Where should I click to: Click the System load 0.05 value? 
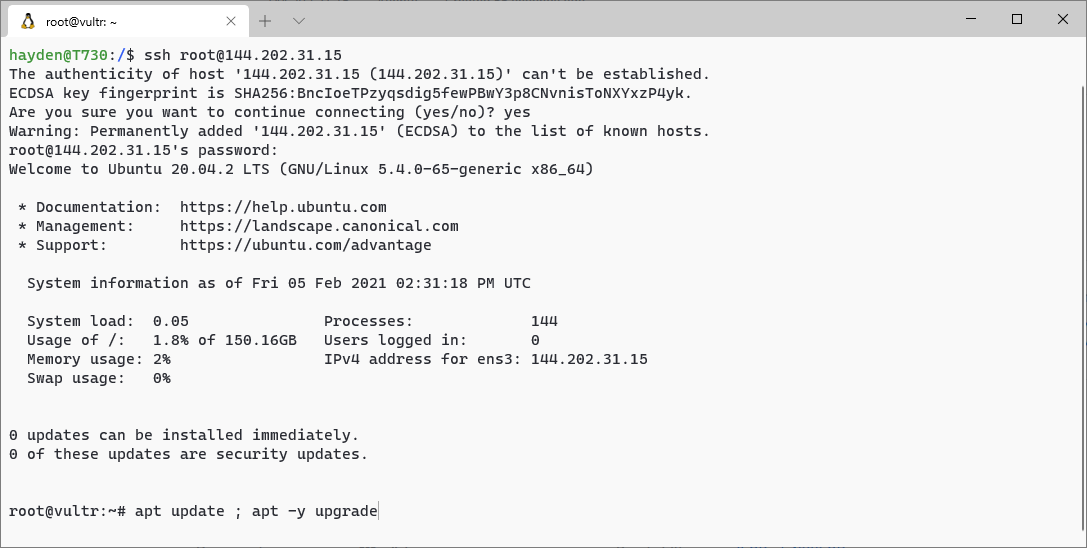pyautogui.click(x=171, y=321)
